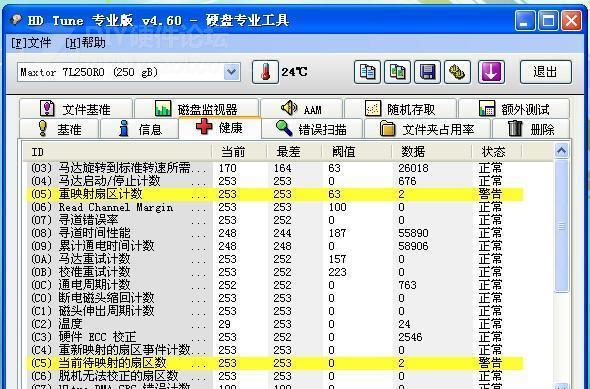Image resolution: width=590 pixels, height=389 pixels.
Task: Click data value 55890
Action: tap(413, 233)
